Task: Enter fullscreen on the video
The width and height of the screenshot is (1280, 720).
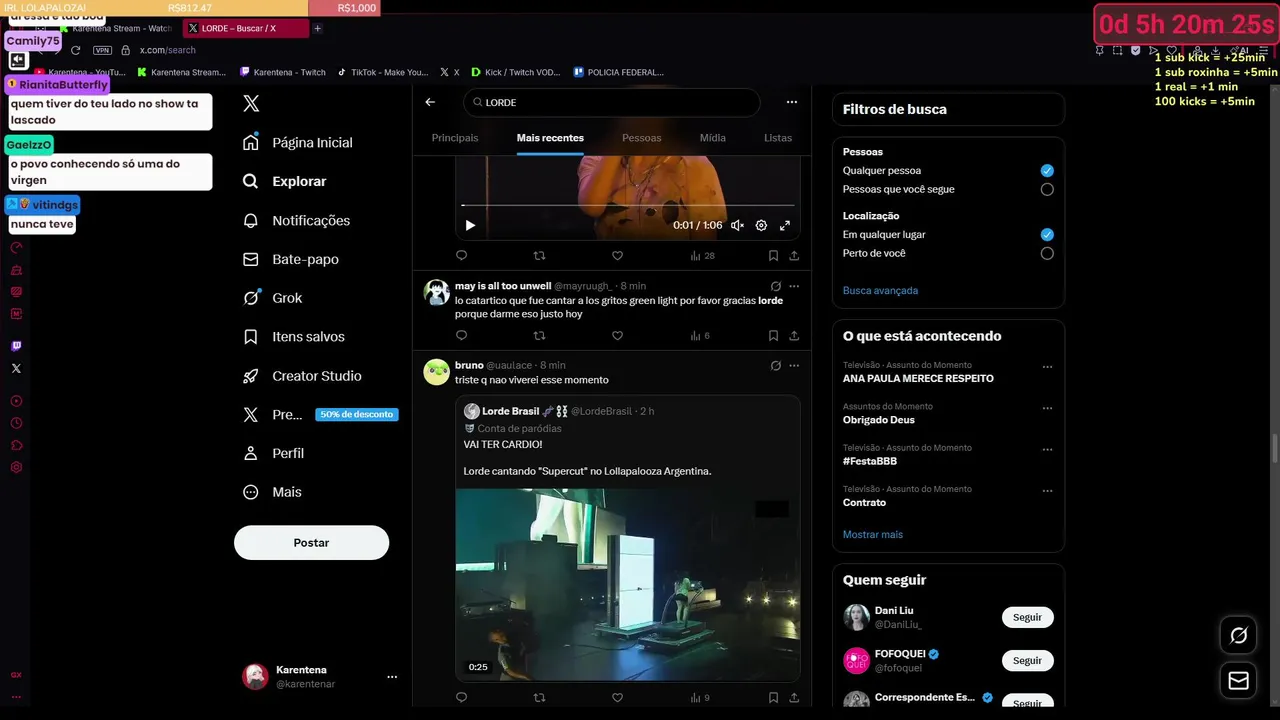Action: tap(785, 225)
